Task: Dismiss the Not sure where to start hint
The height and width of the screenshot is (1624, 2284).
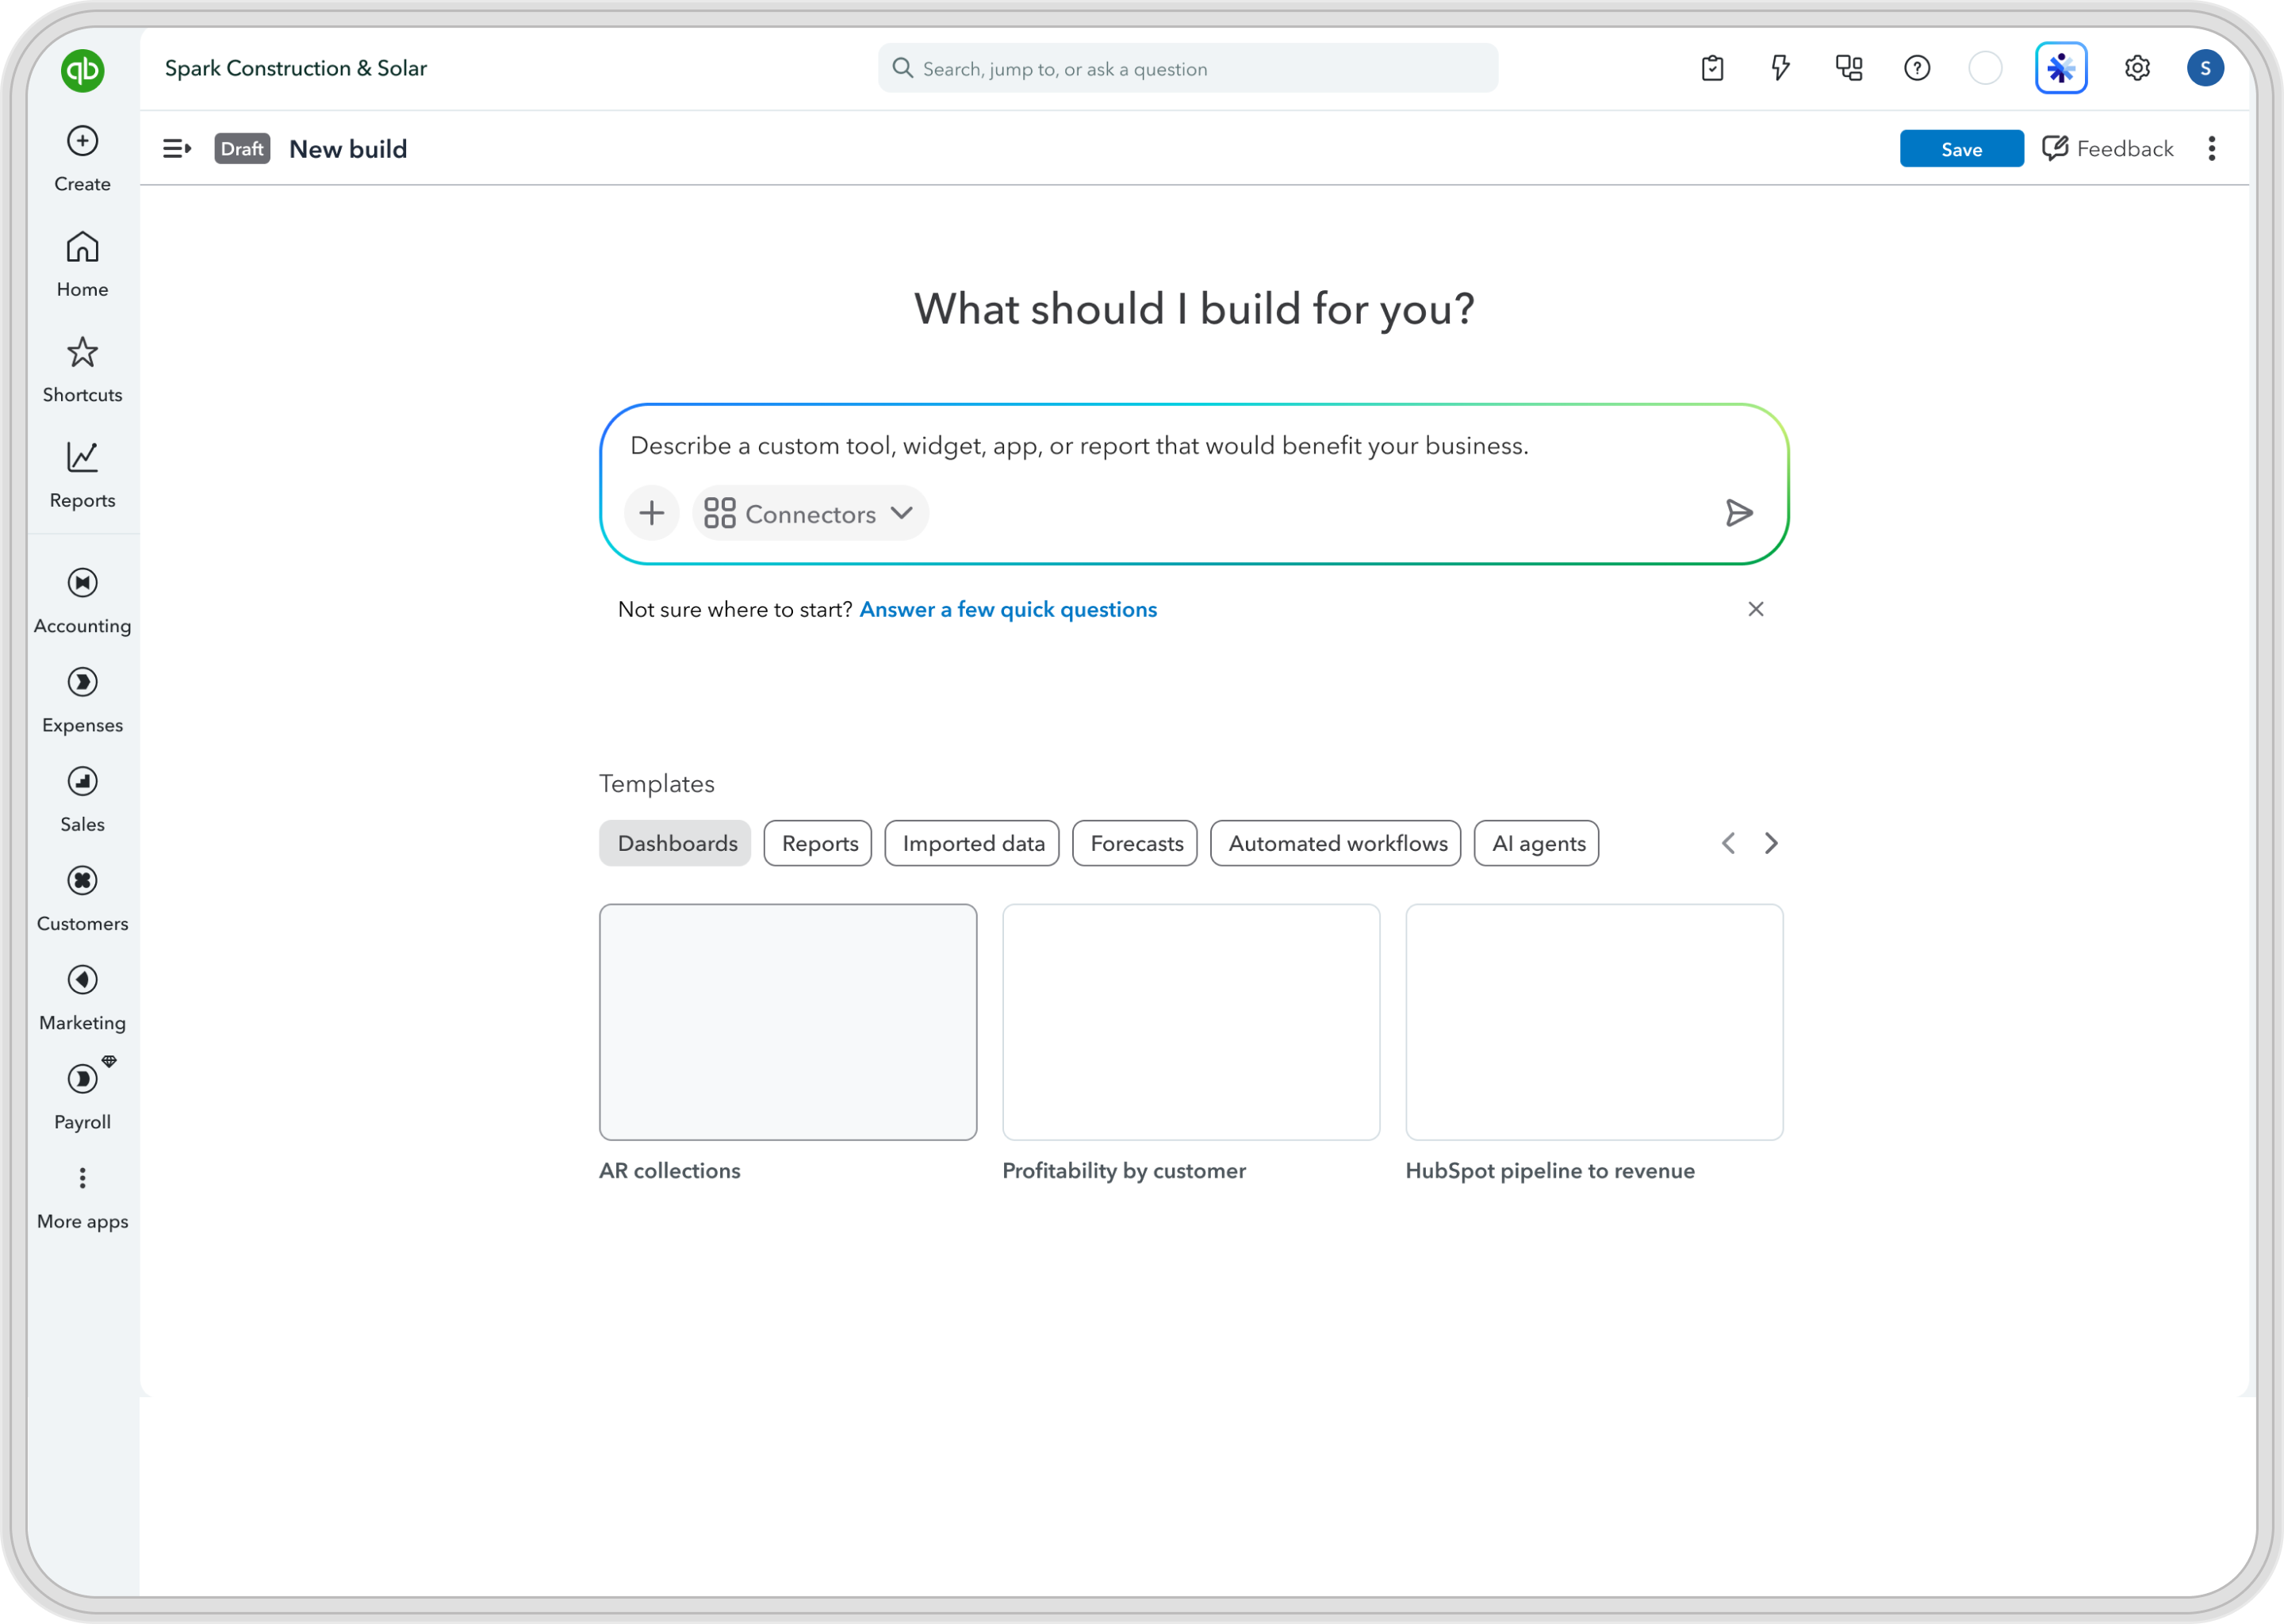Action: click(1756, 609)
